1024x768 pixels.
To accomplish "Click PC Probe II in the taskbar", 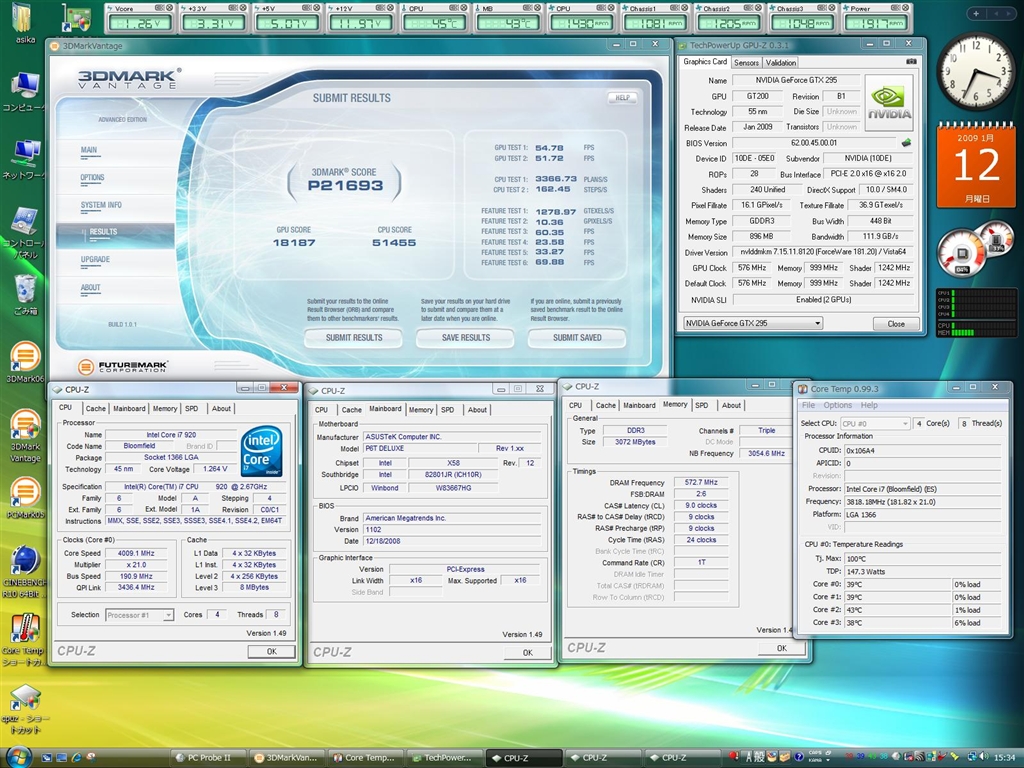I will click(x=207, y=758).
